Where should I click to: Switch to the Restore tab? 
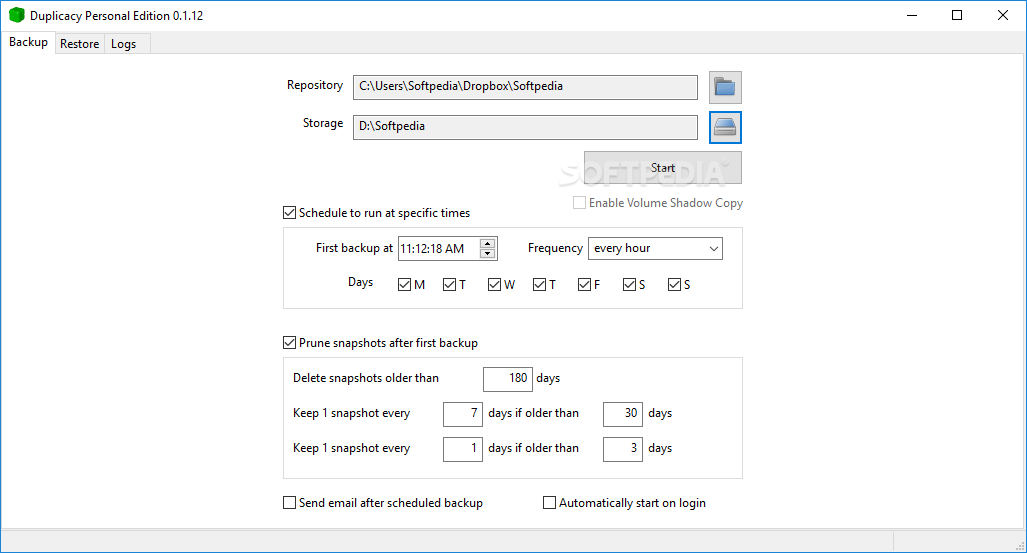point(79,44)
